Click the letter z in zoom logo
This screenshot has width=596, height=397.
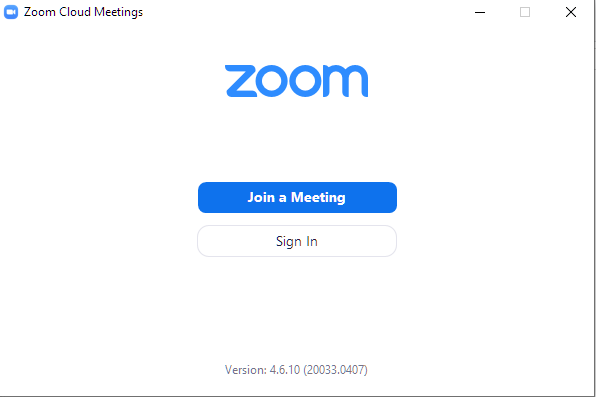(x=241, y=81)
